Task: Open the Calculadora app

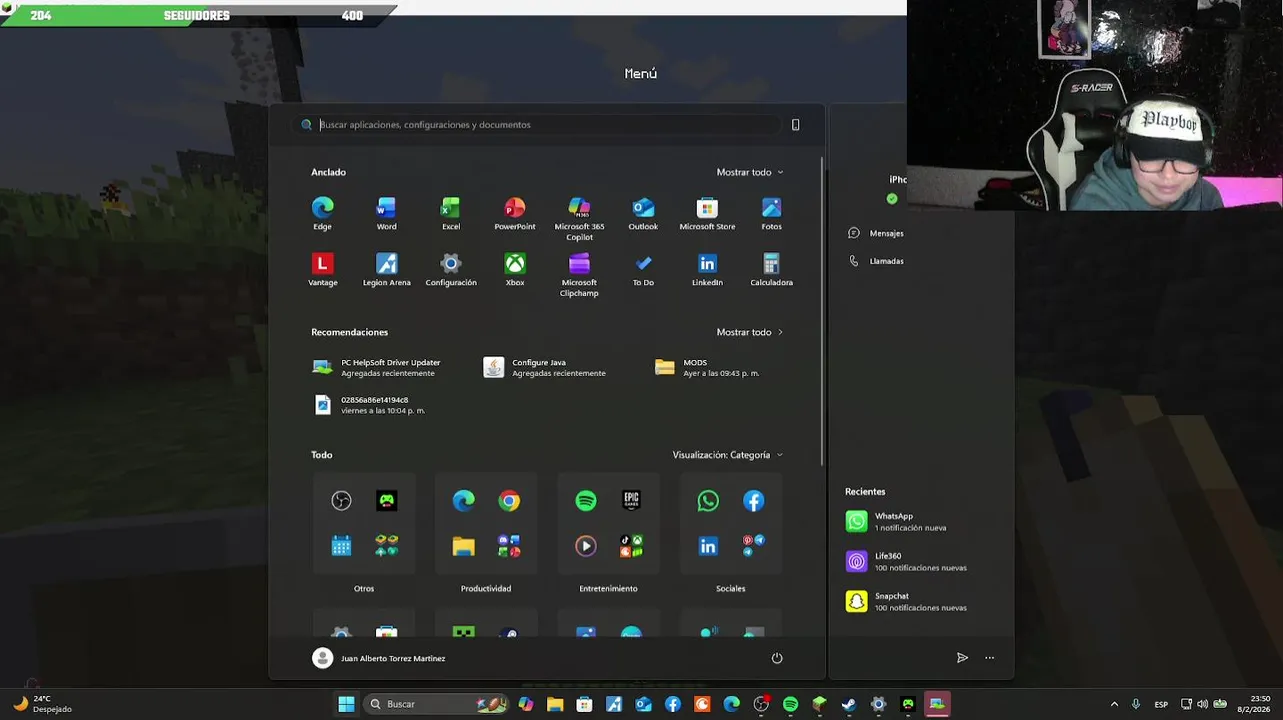Action: pyautogui.click(x=771, y=269)
